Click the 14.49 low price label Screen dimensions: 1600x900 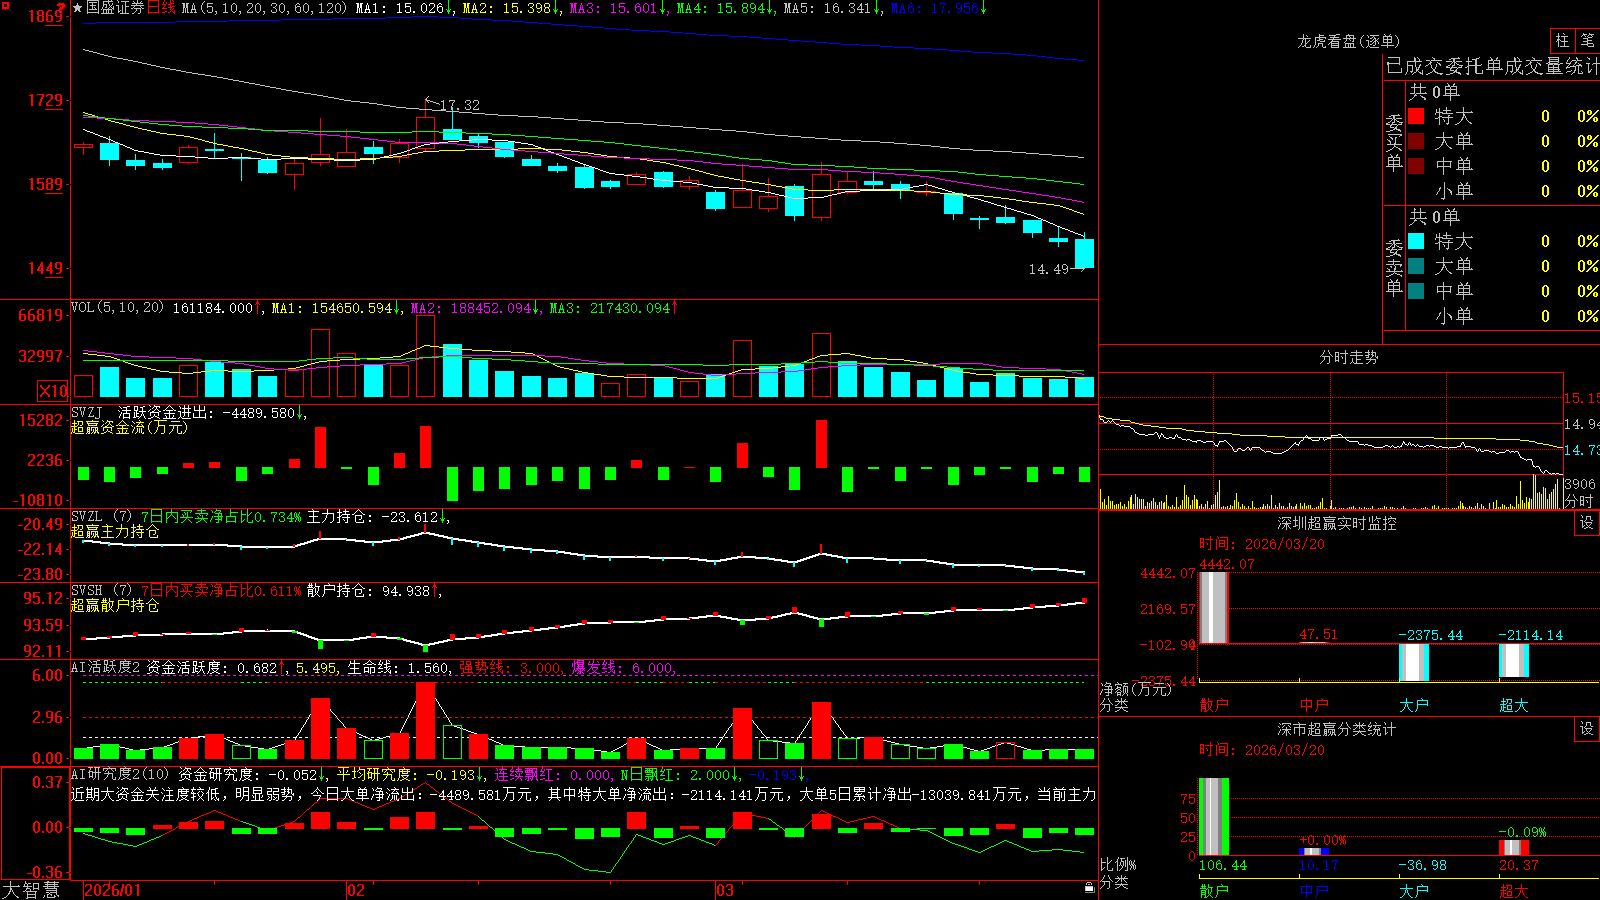point(1048,269)
